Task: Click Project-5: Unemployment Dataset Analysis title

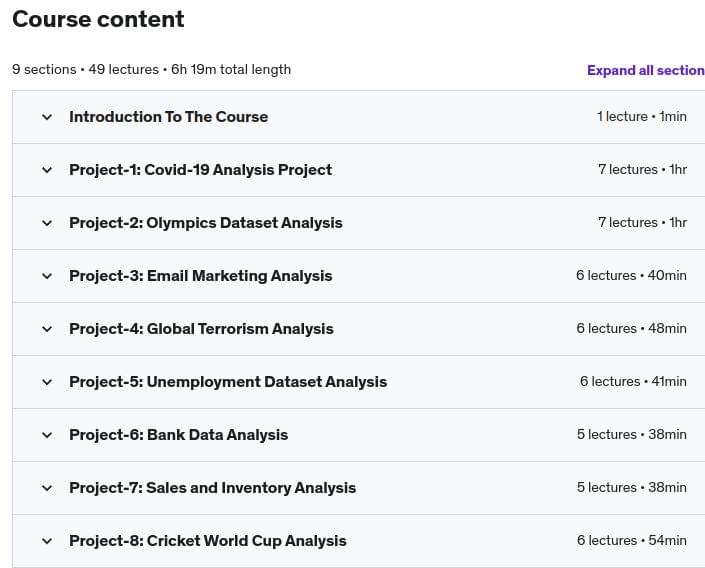Action: tap(227, 382)
